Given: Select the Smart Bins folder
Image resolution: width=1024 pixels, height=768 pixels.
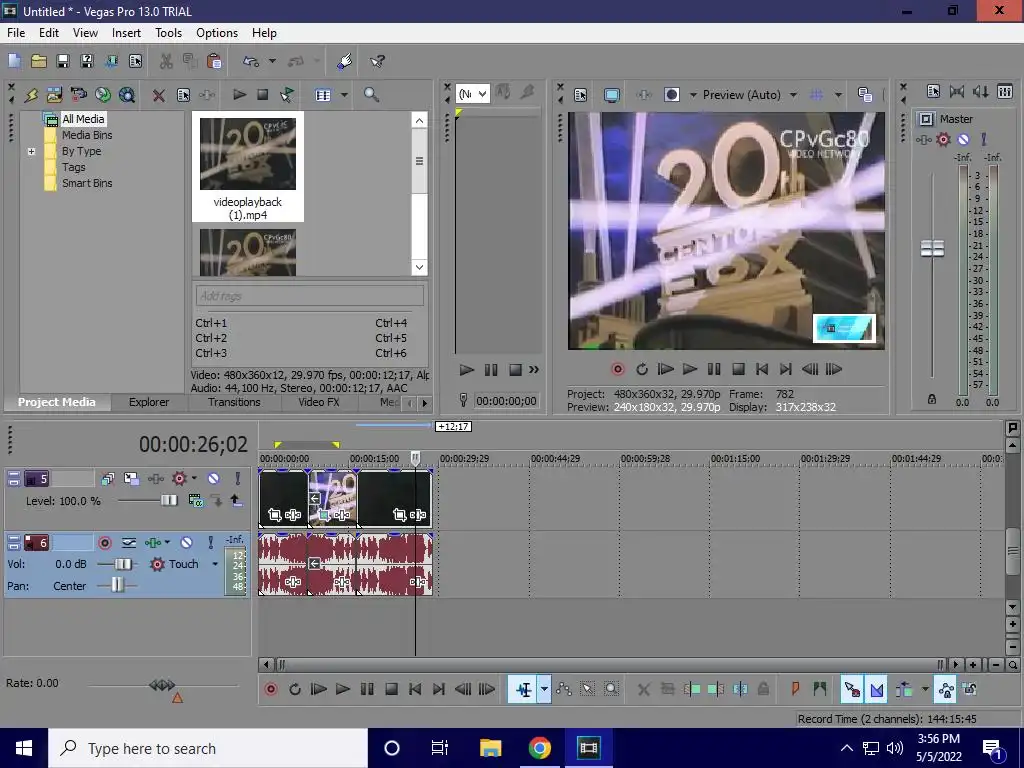Looking at the screenshot, I should coord(87,184).
